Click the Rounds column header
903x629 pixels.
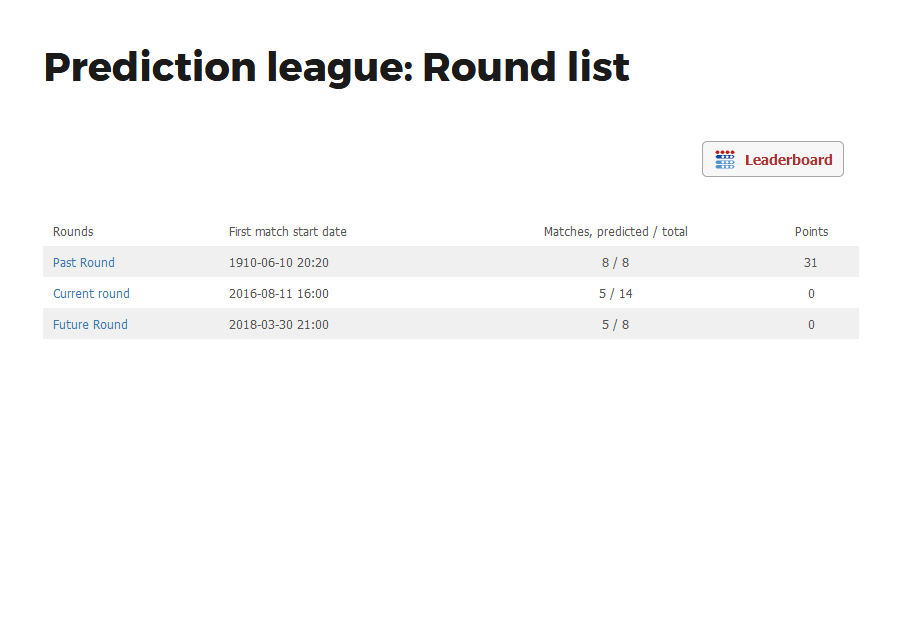click(x=73, y=232)
